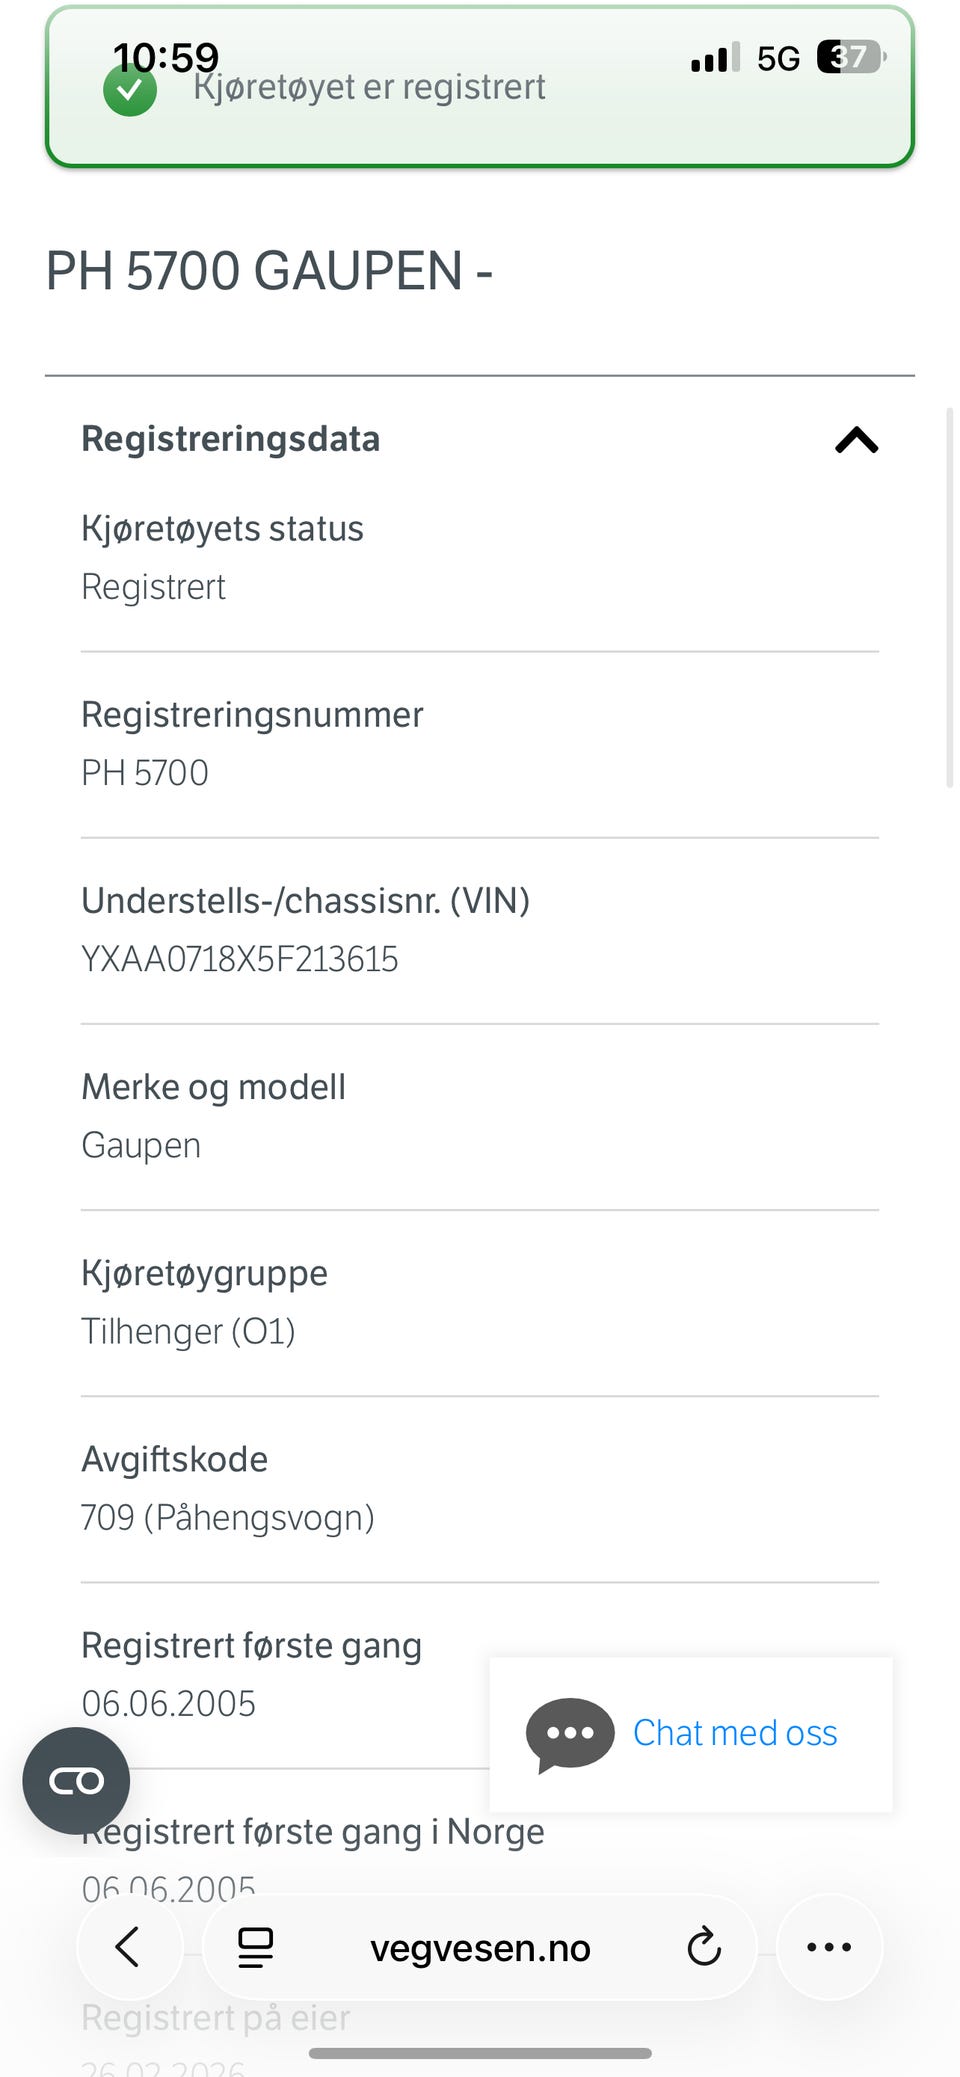Tap the battery indicator in status bar
Image resolution: width=960 pixels, height=2077 pixels.
tap(850, 57)
